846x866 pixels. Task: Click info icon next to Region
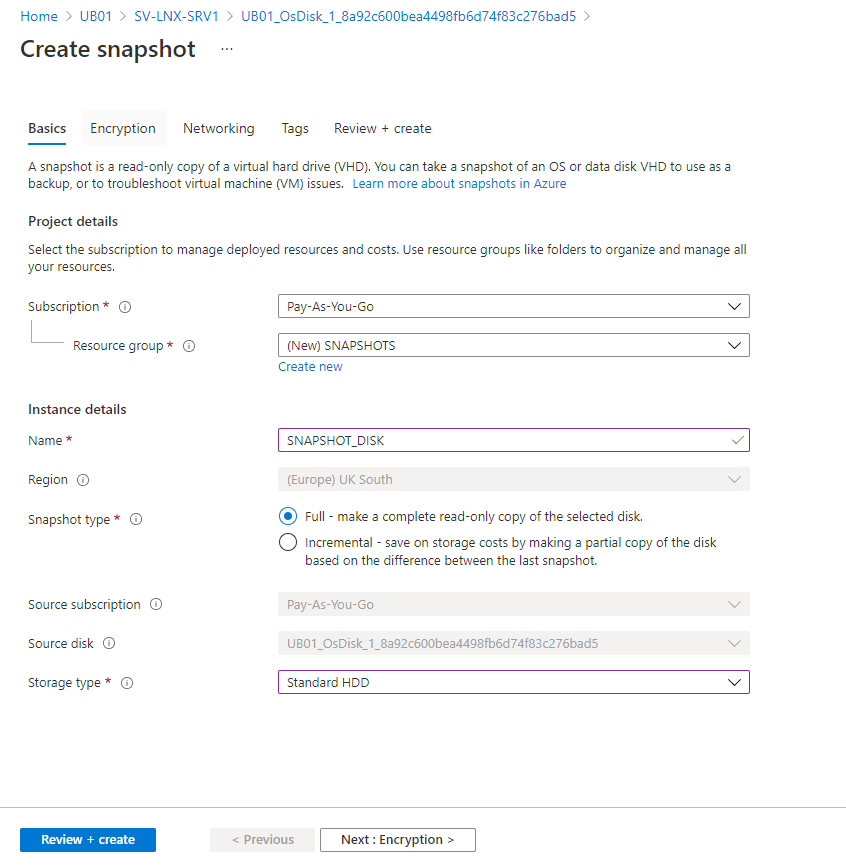83,480
